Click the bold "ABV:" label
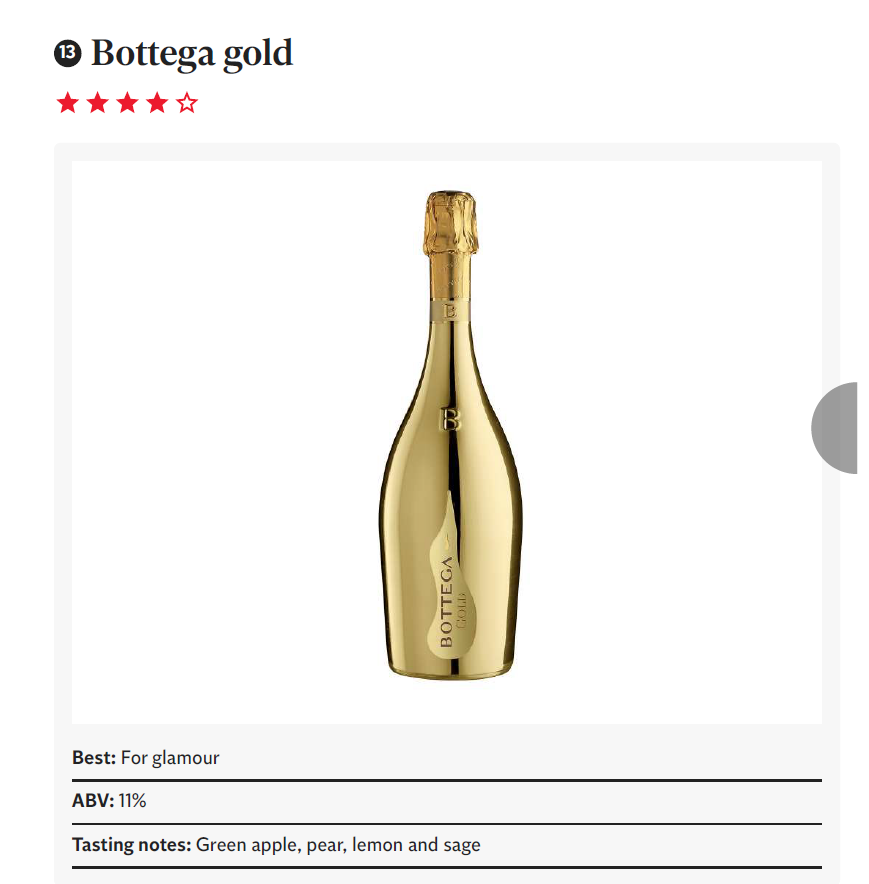This screenshot has width=869, height=884. 92,801
